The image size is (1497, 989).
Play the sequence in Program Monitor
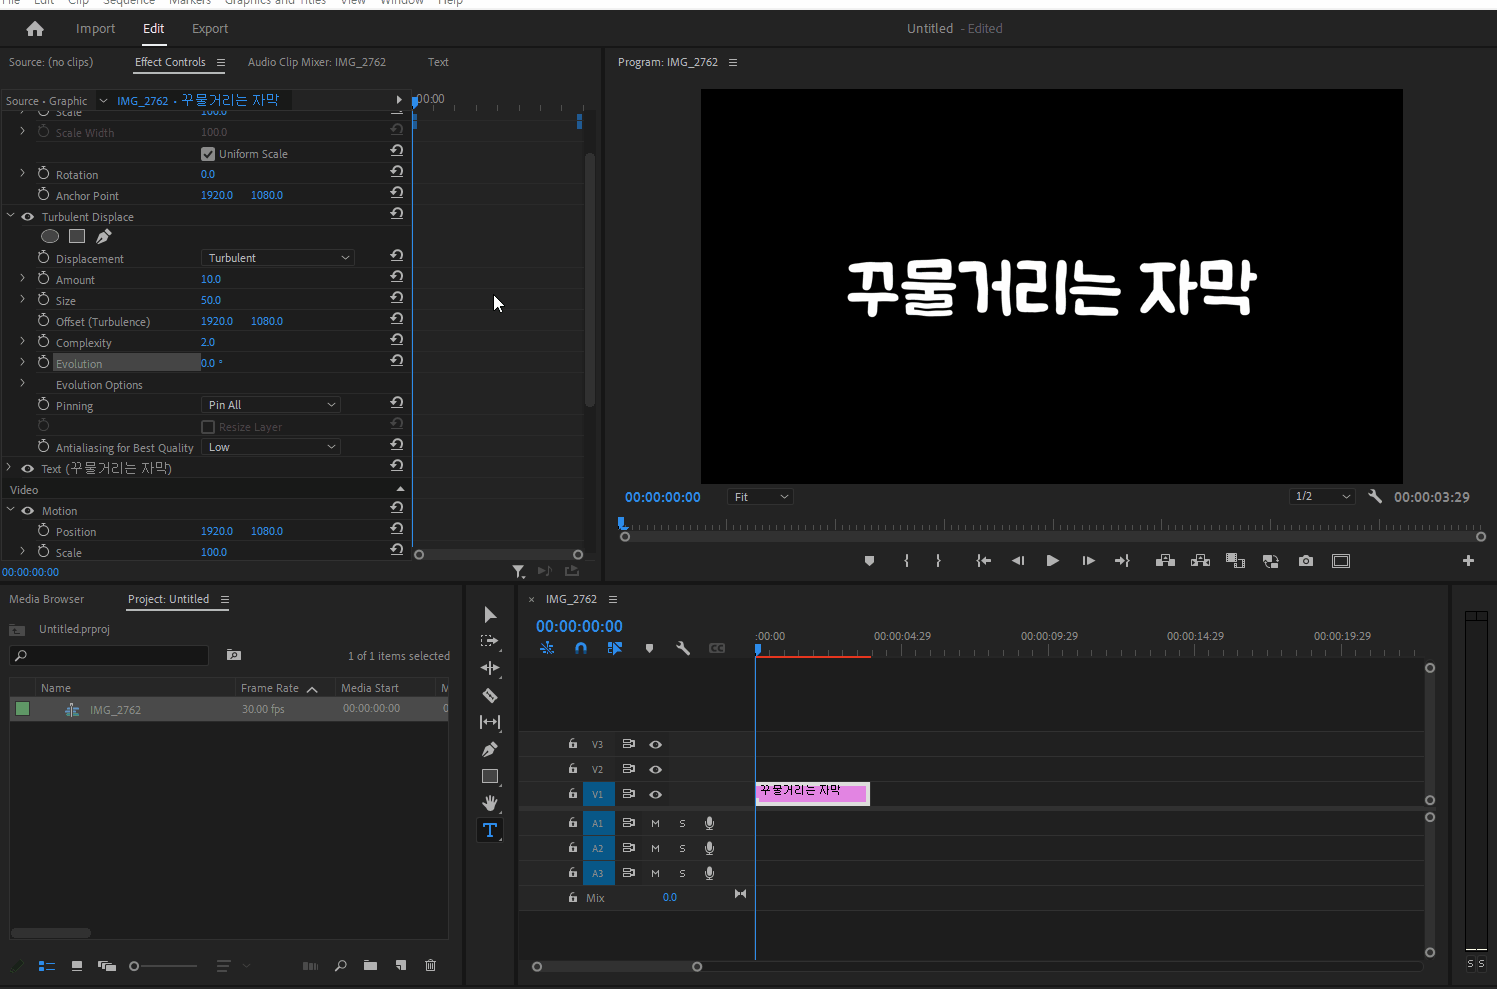click(1052, 561)
